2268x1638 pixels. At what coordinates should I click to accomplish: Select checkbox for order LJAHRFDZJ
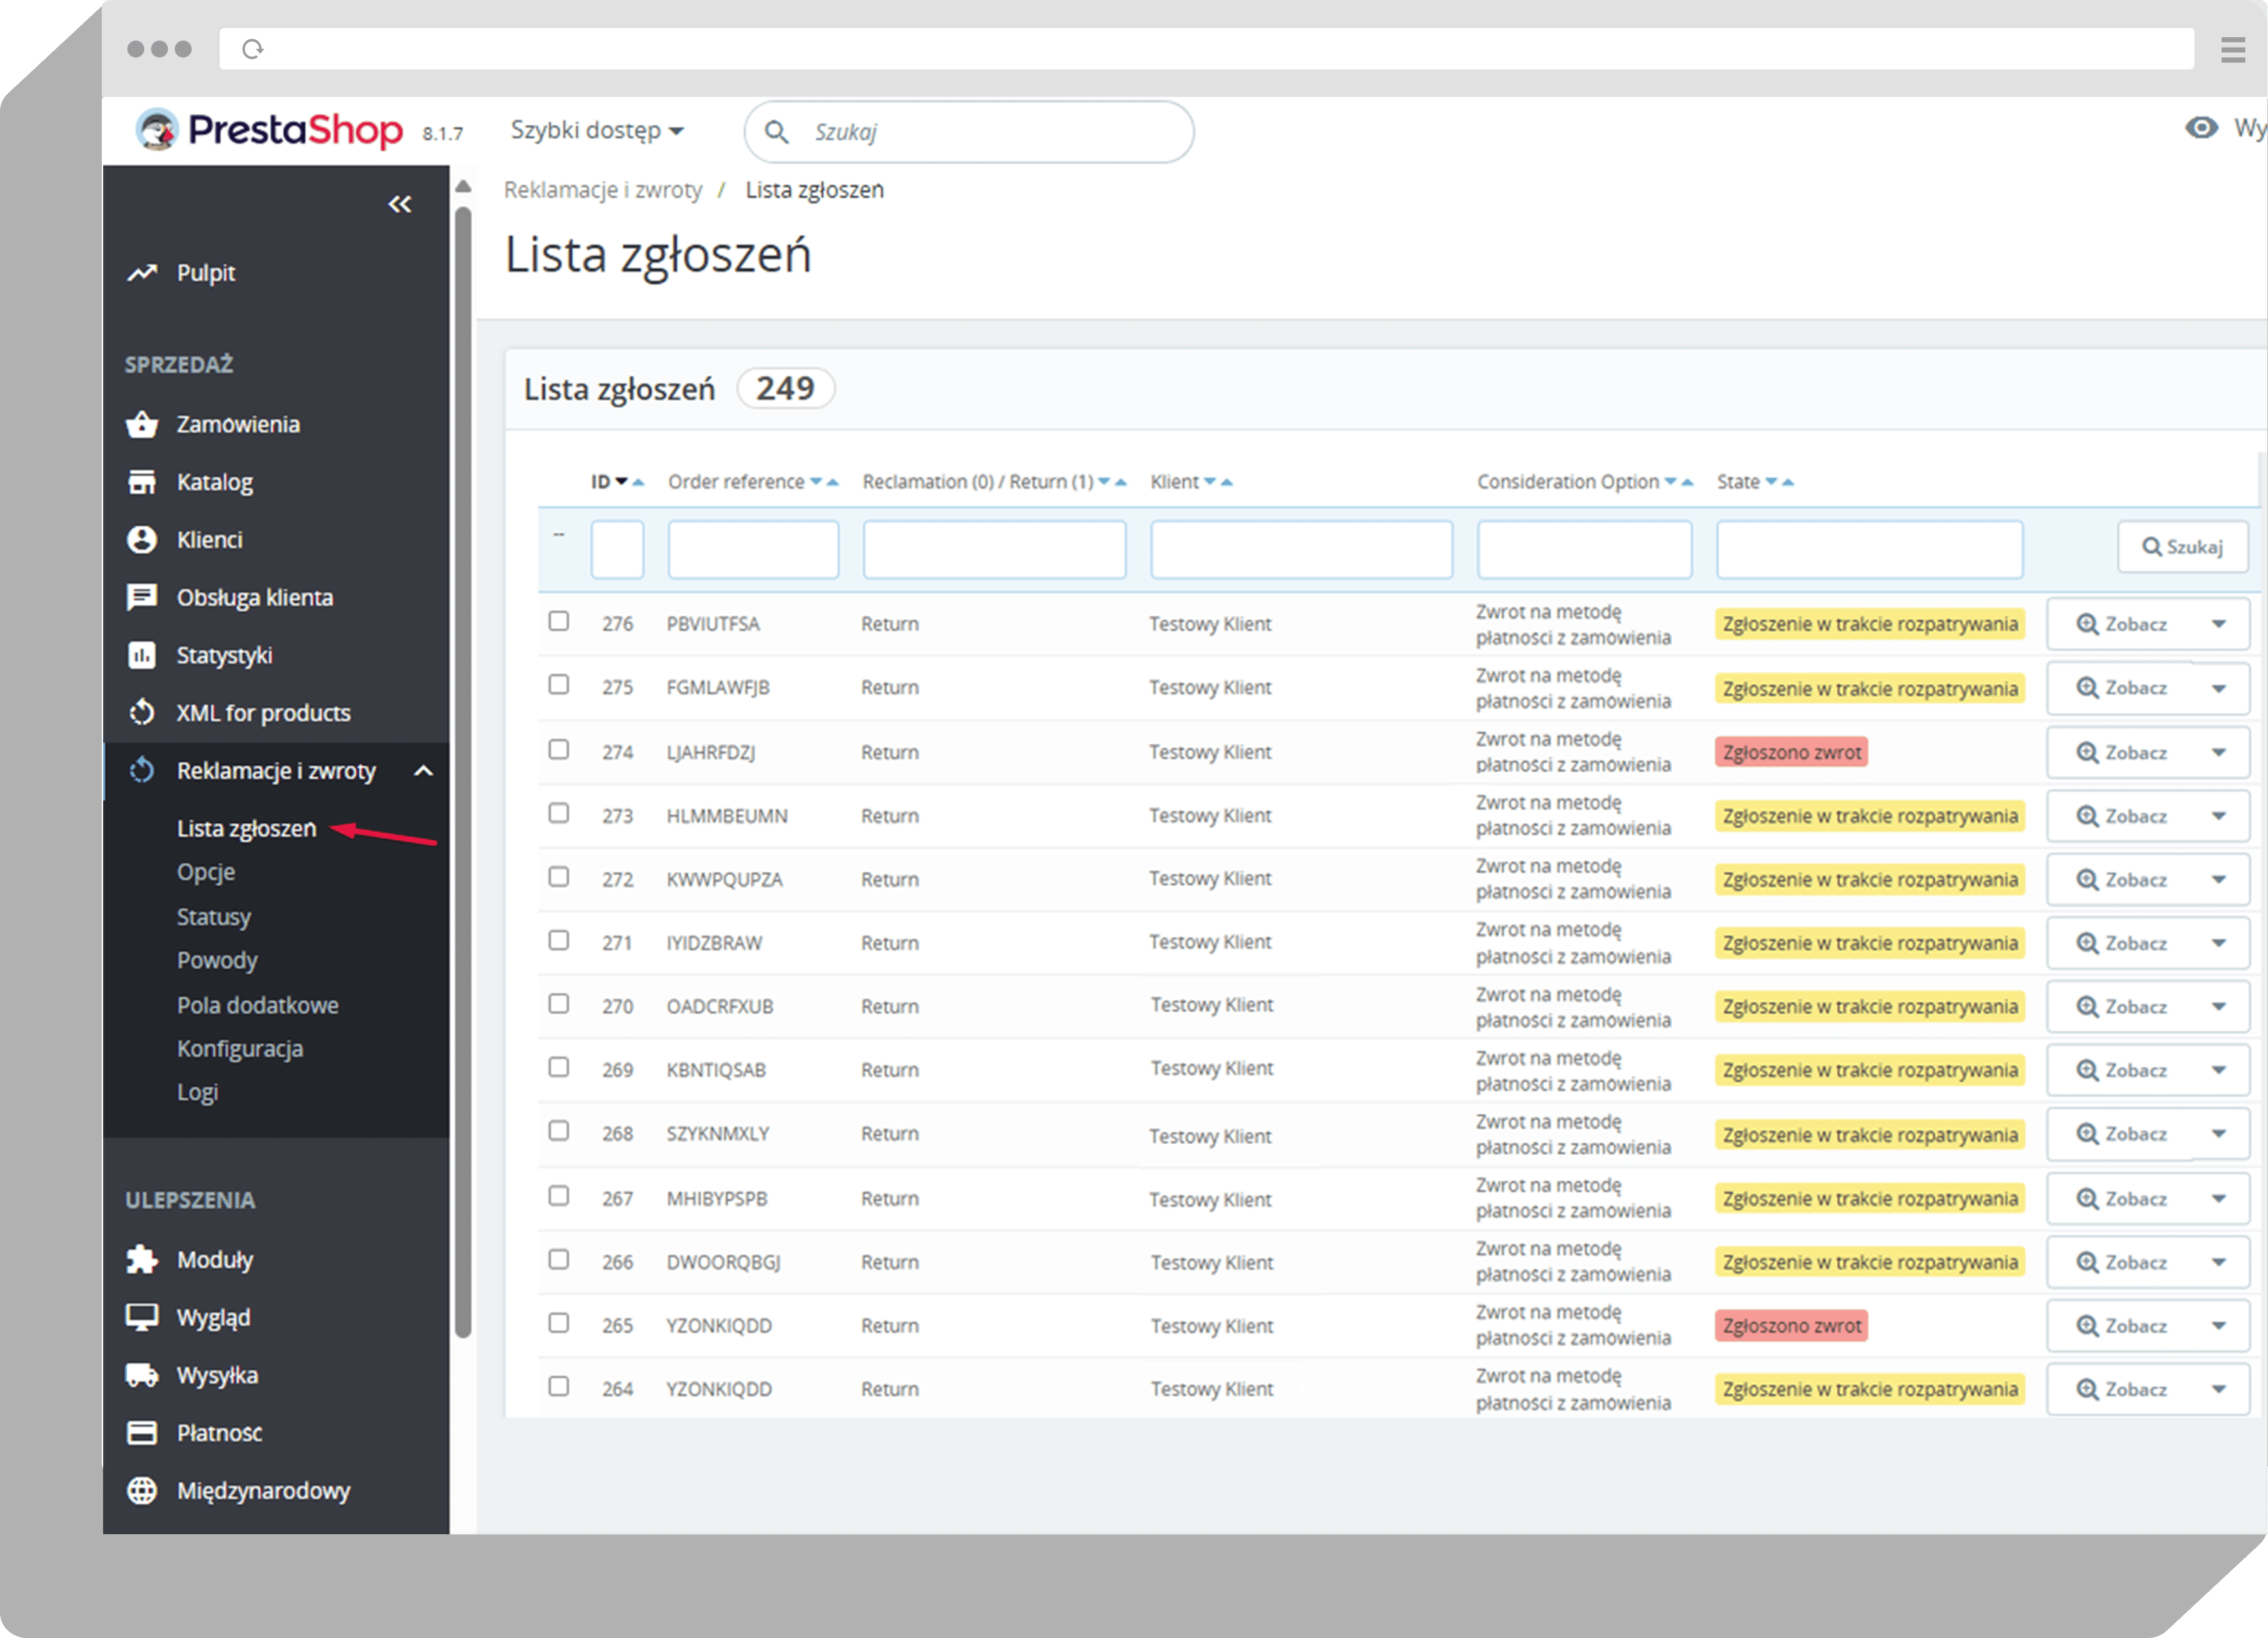[559, 750]
